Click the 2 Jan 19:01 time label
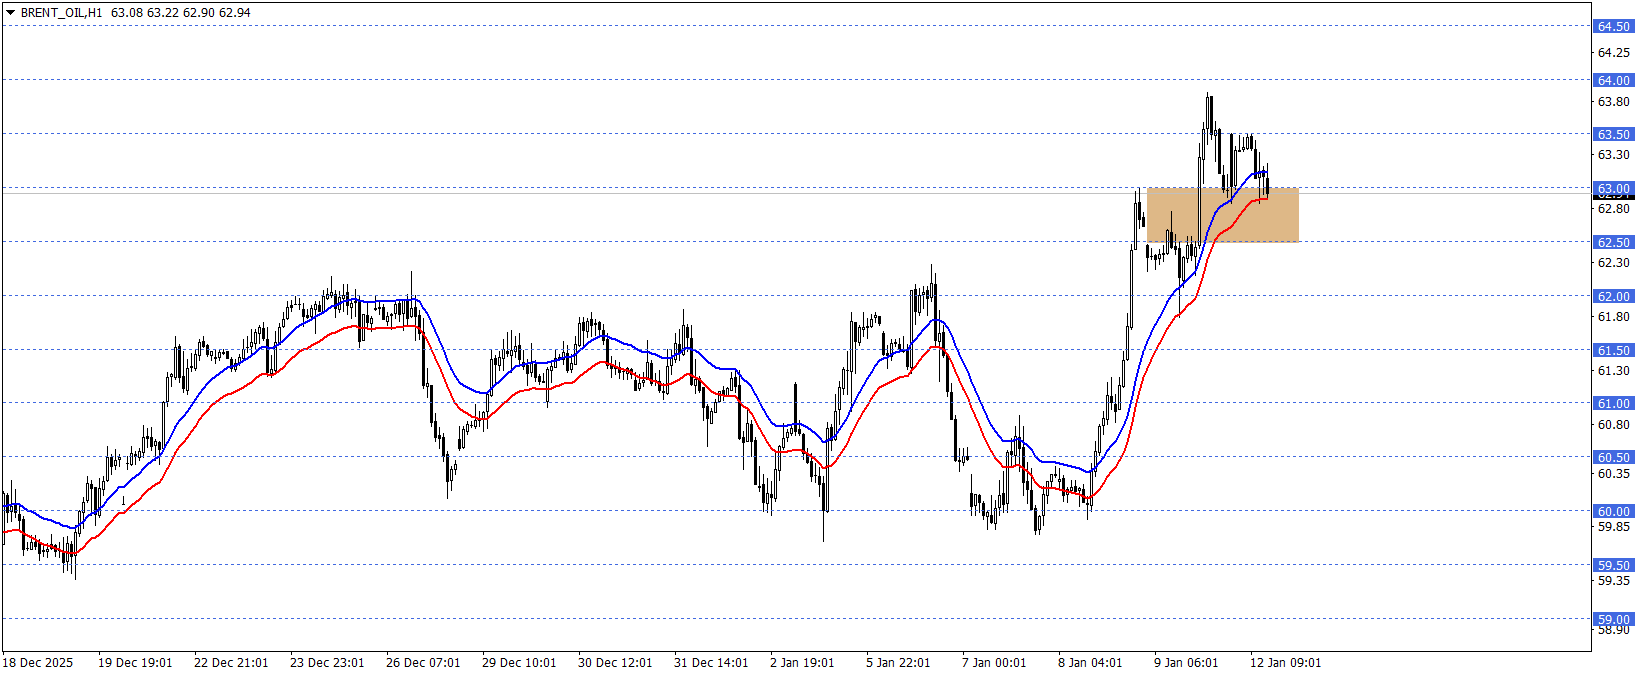 point(803,663)
